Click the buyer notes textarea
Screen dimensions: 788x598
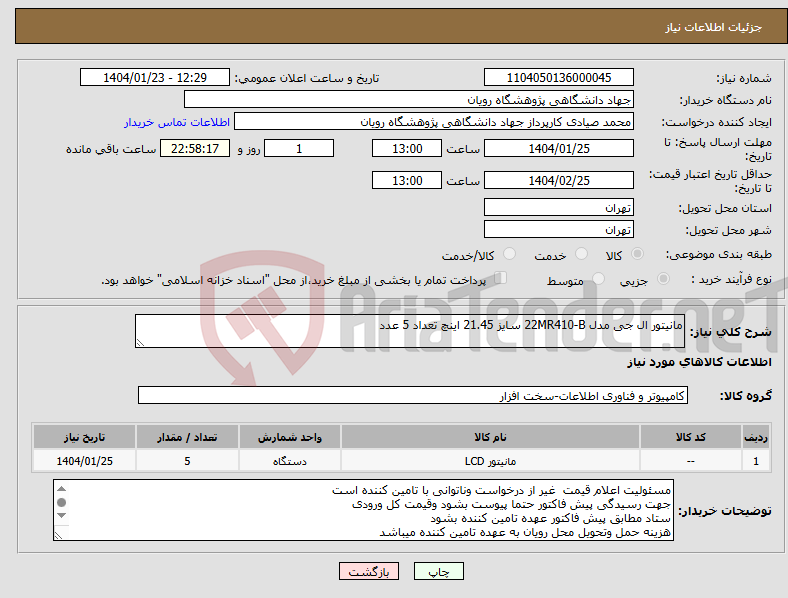363,510
